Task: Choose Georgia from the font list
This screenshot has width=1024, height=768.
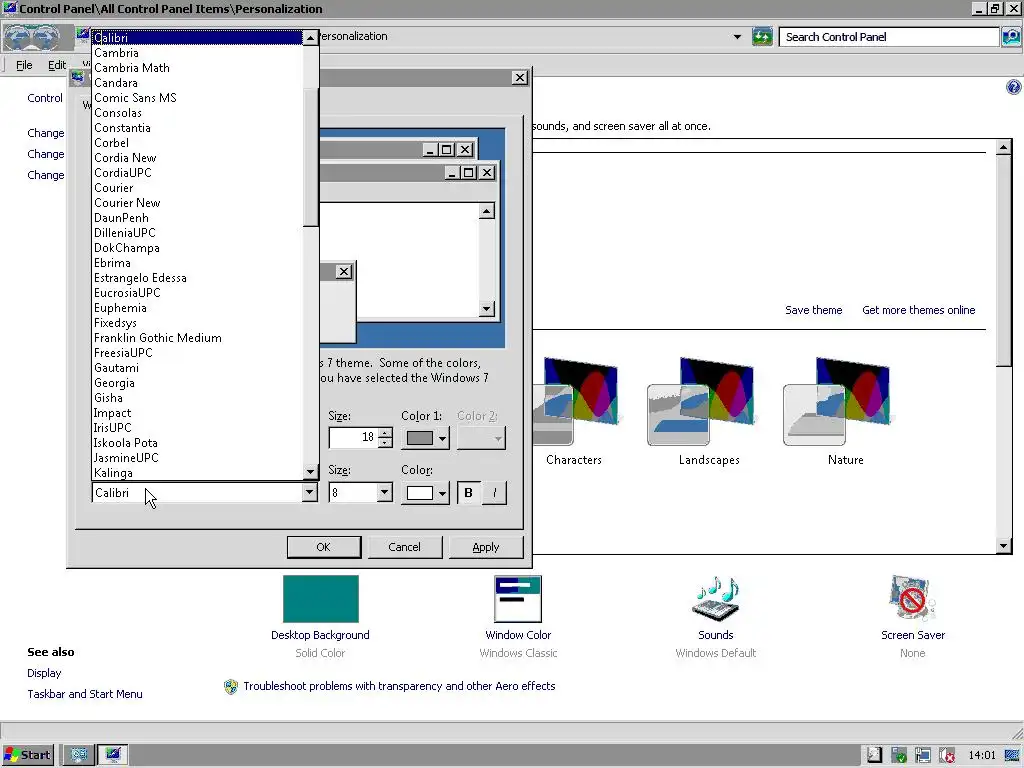Action: [197, 383]
